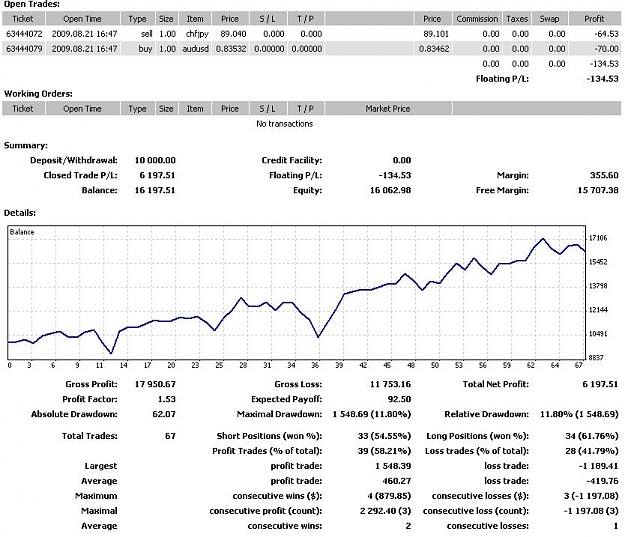
Task: Select the chfjpy item cell
Action: pyautogui.click(x=197, y=34)
